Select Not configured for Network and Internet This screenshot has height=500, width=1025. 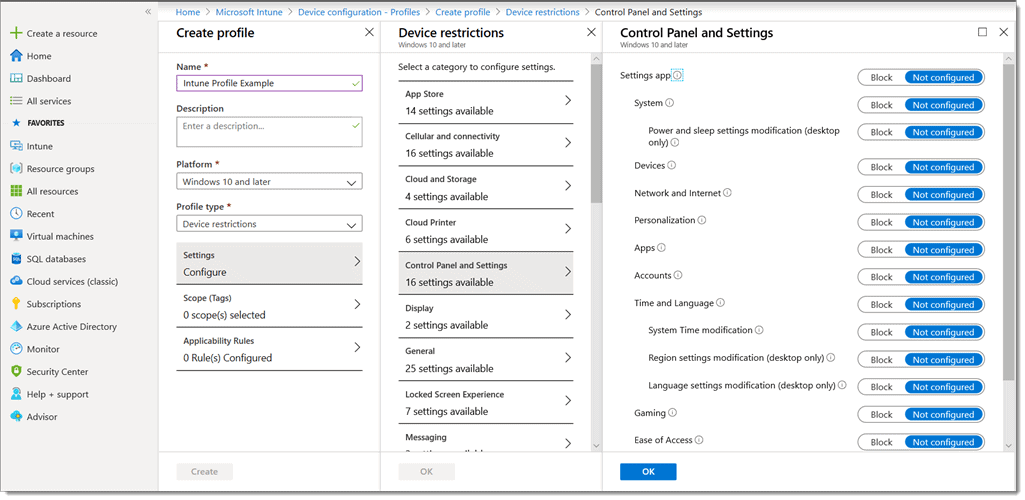click(x=944, y=195)
